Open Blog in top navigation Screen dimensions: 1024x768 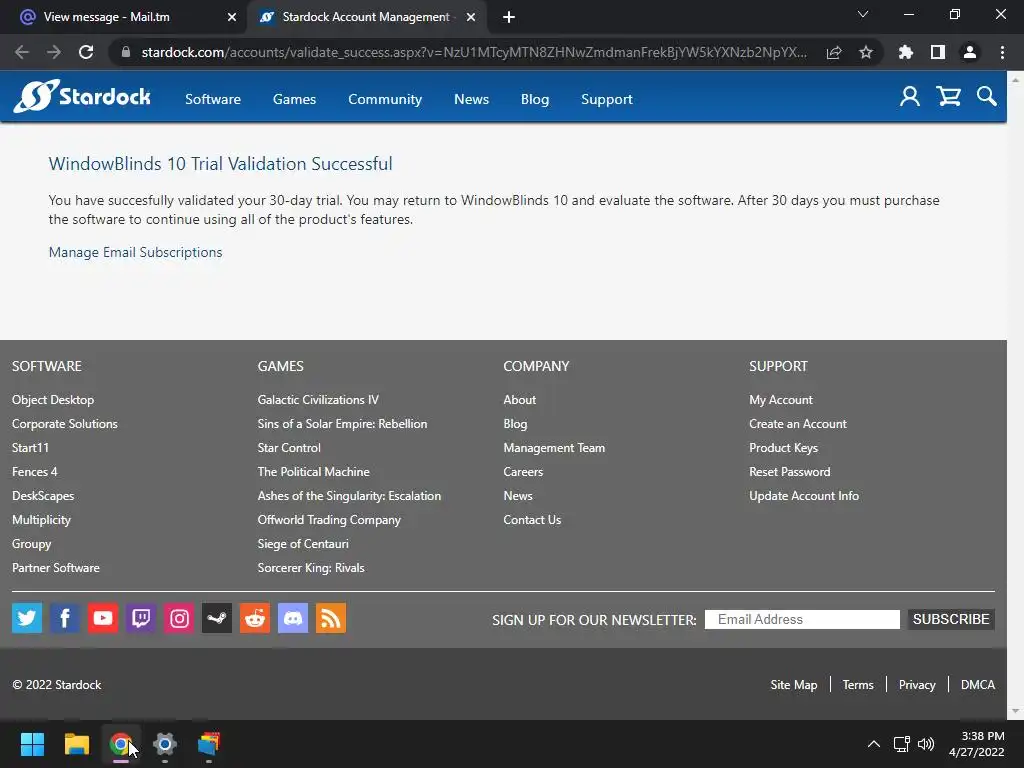coord(535,99)
